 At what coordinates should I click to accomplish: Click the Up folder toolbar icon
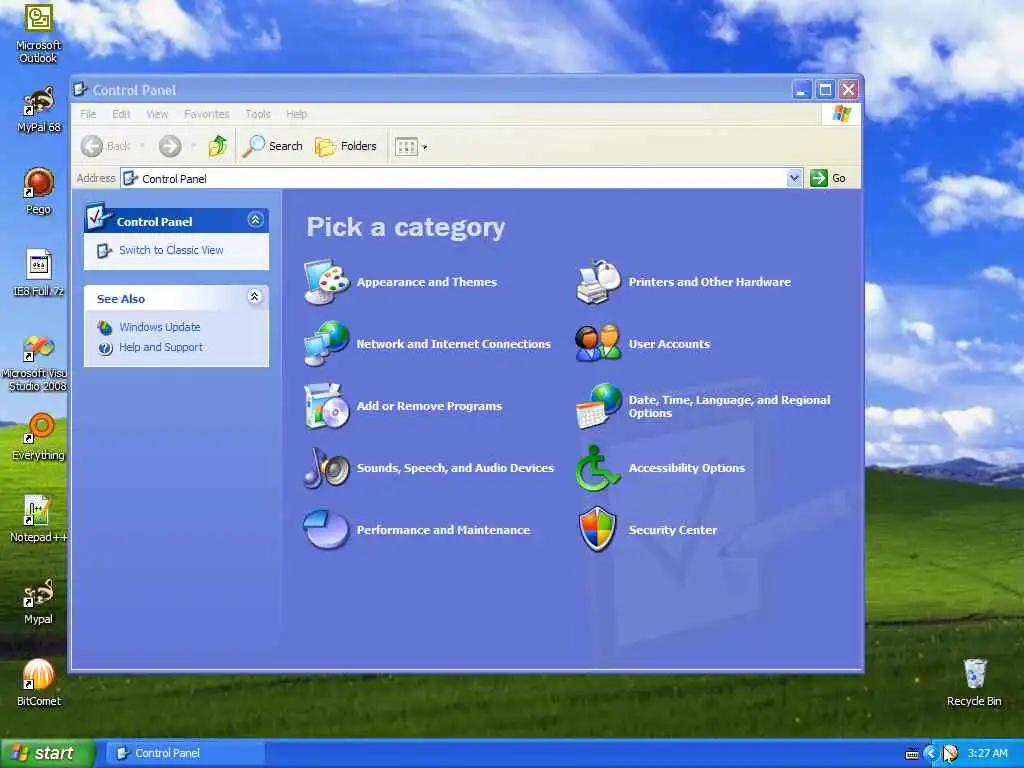pyautogui.click(x=217, y=146)
